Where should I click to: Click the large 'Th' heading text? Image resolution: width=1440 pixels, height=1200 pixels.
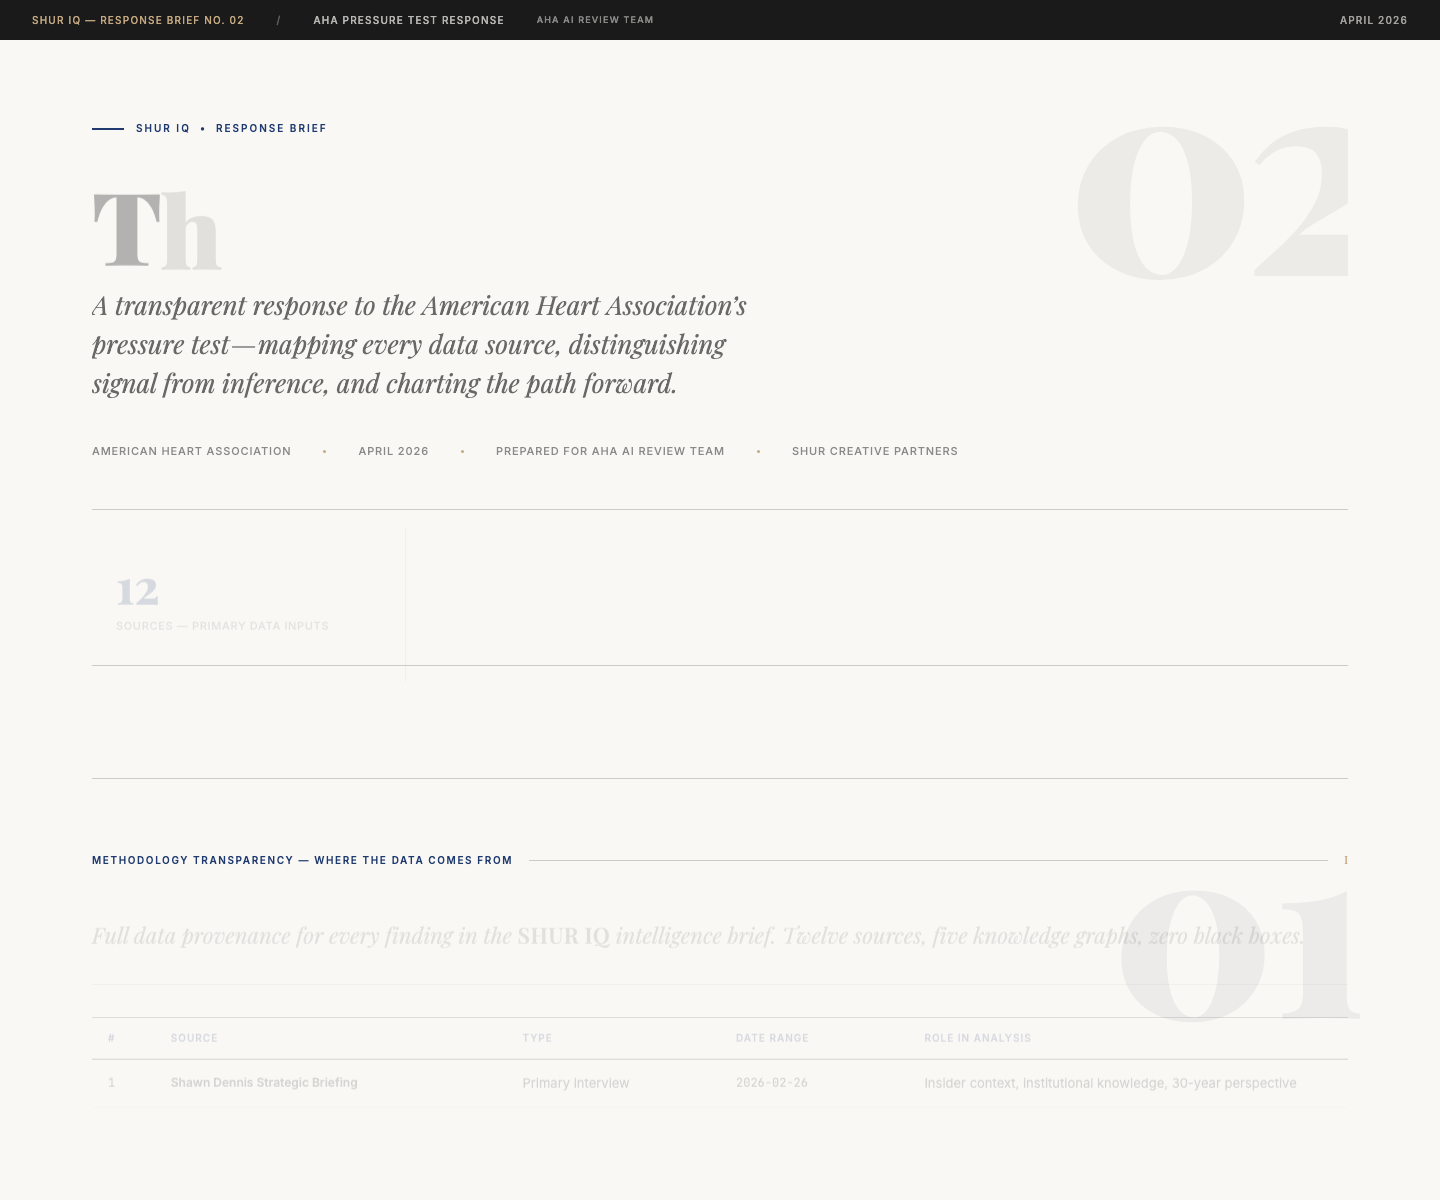pyautogui.click(x=156, y=230)
